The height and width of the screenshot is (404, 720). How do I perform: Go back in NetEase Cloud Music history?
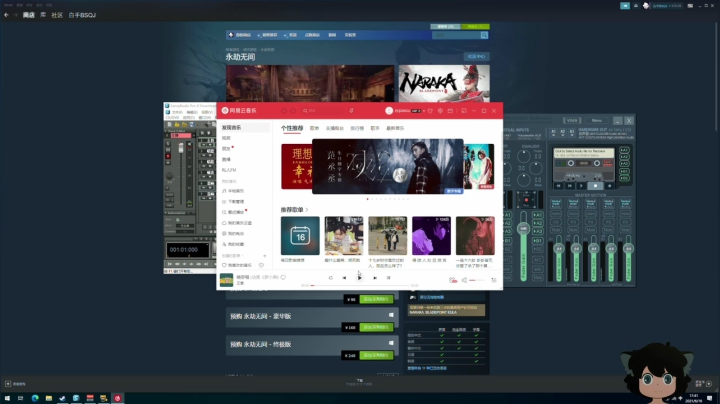point(284,111)
